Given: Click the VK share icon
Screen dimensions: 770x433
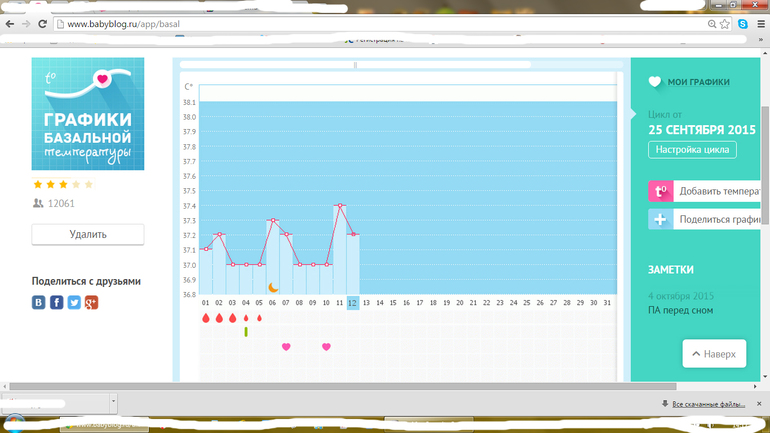Looking at the screenshot, I should [39, 302].
